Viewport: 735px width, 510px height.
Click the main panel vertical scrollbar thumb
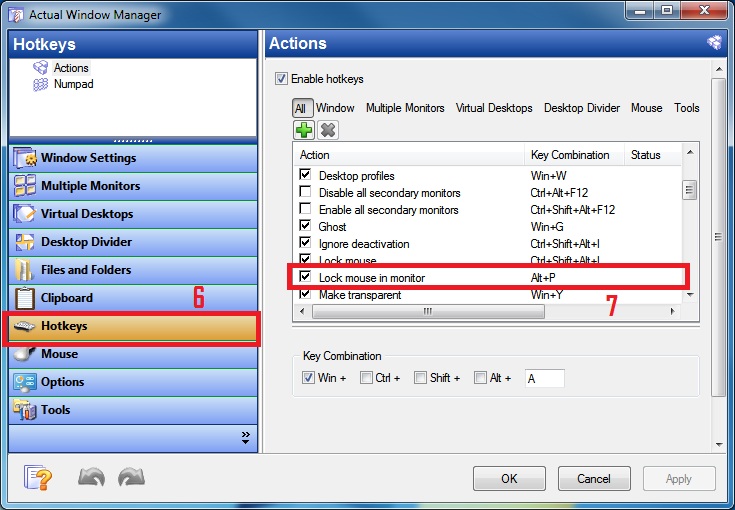coord(718,237)
